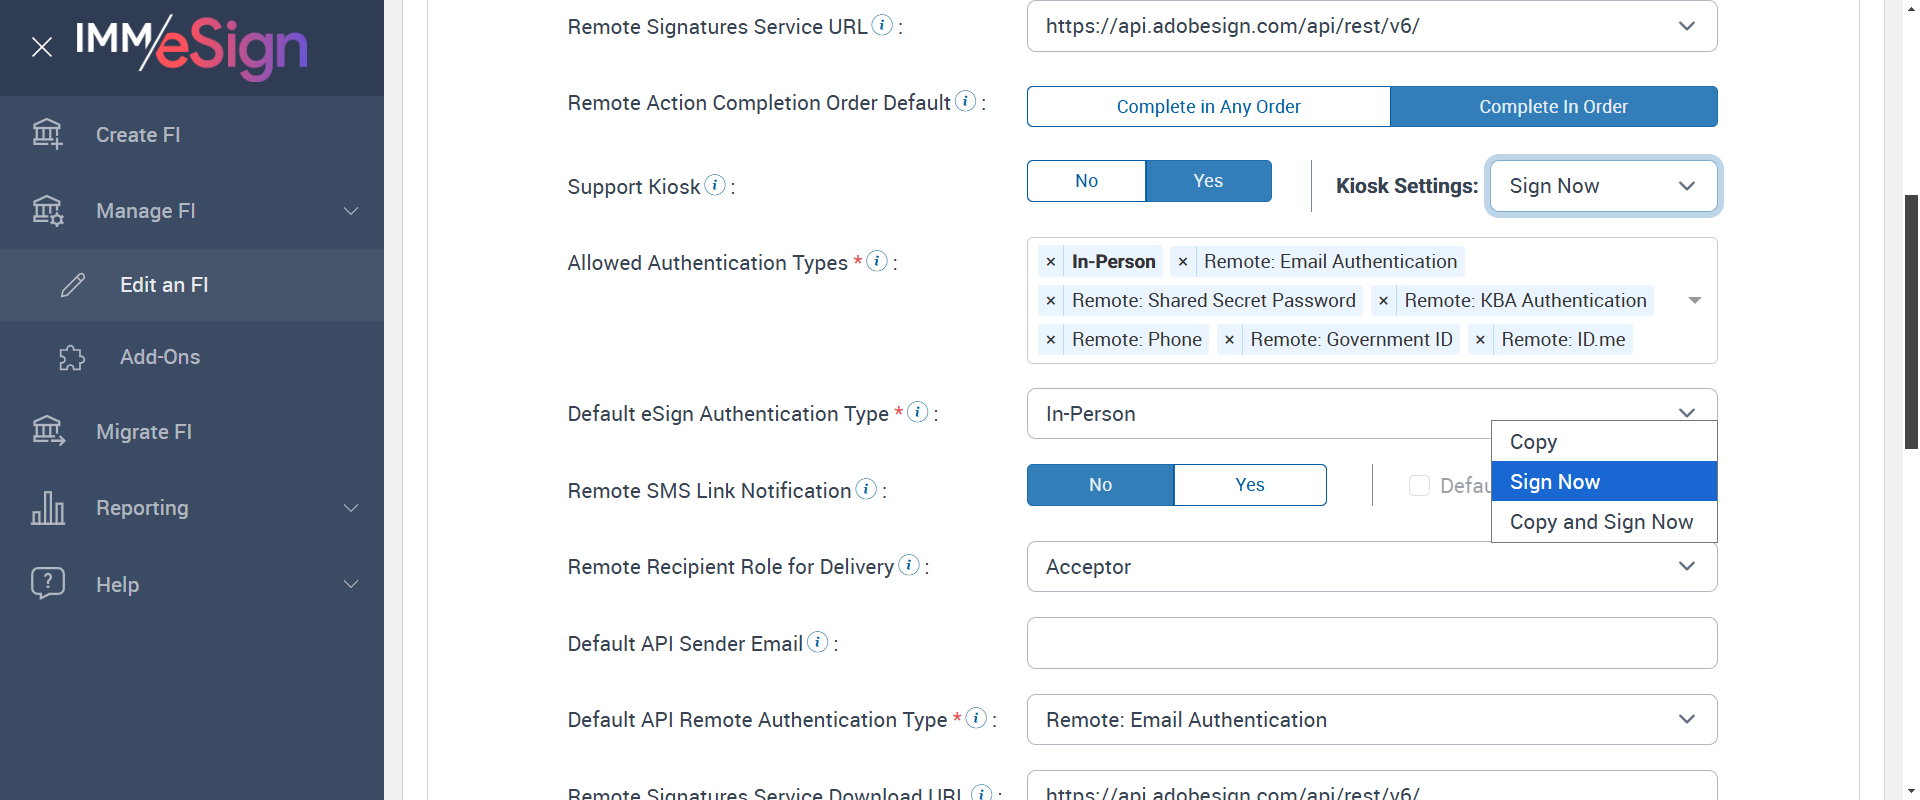Screen dimensions: 1920x800
Task: Click the Reporting bar chart icon
Action: pyautogui.click(x=47, y=508)
